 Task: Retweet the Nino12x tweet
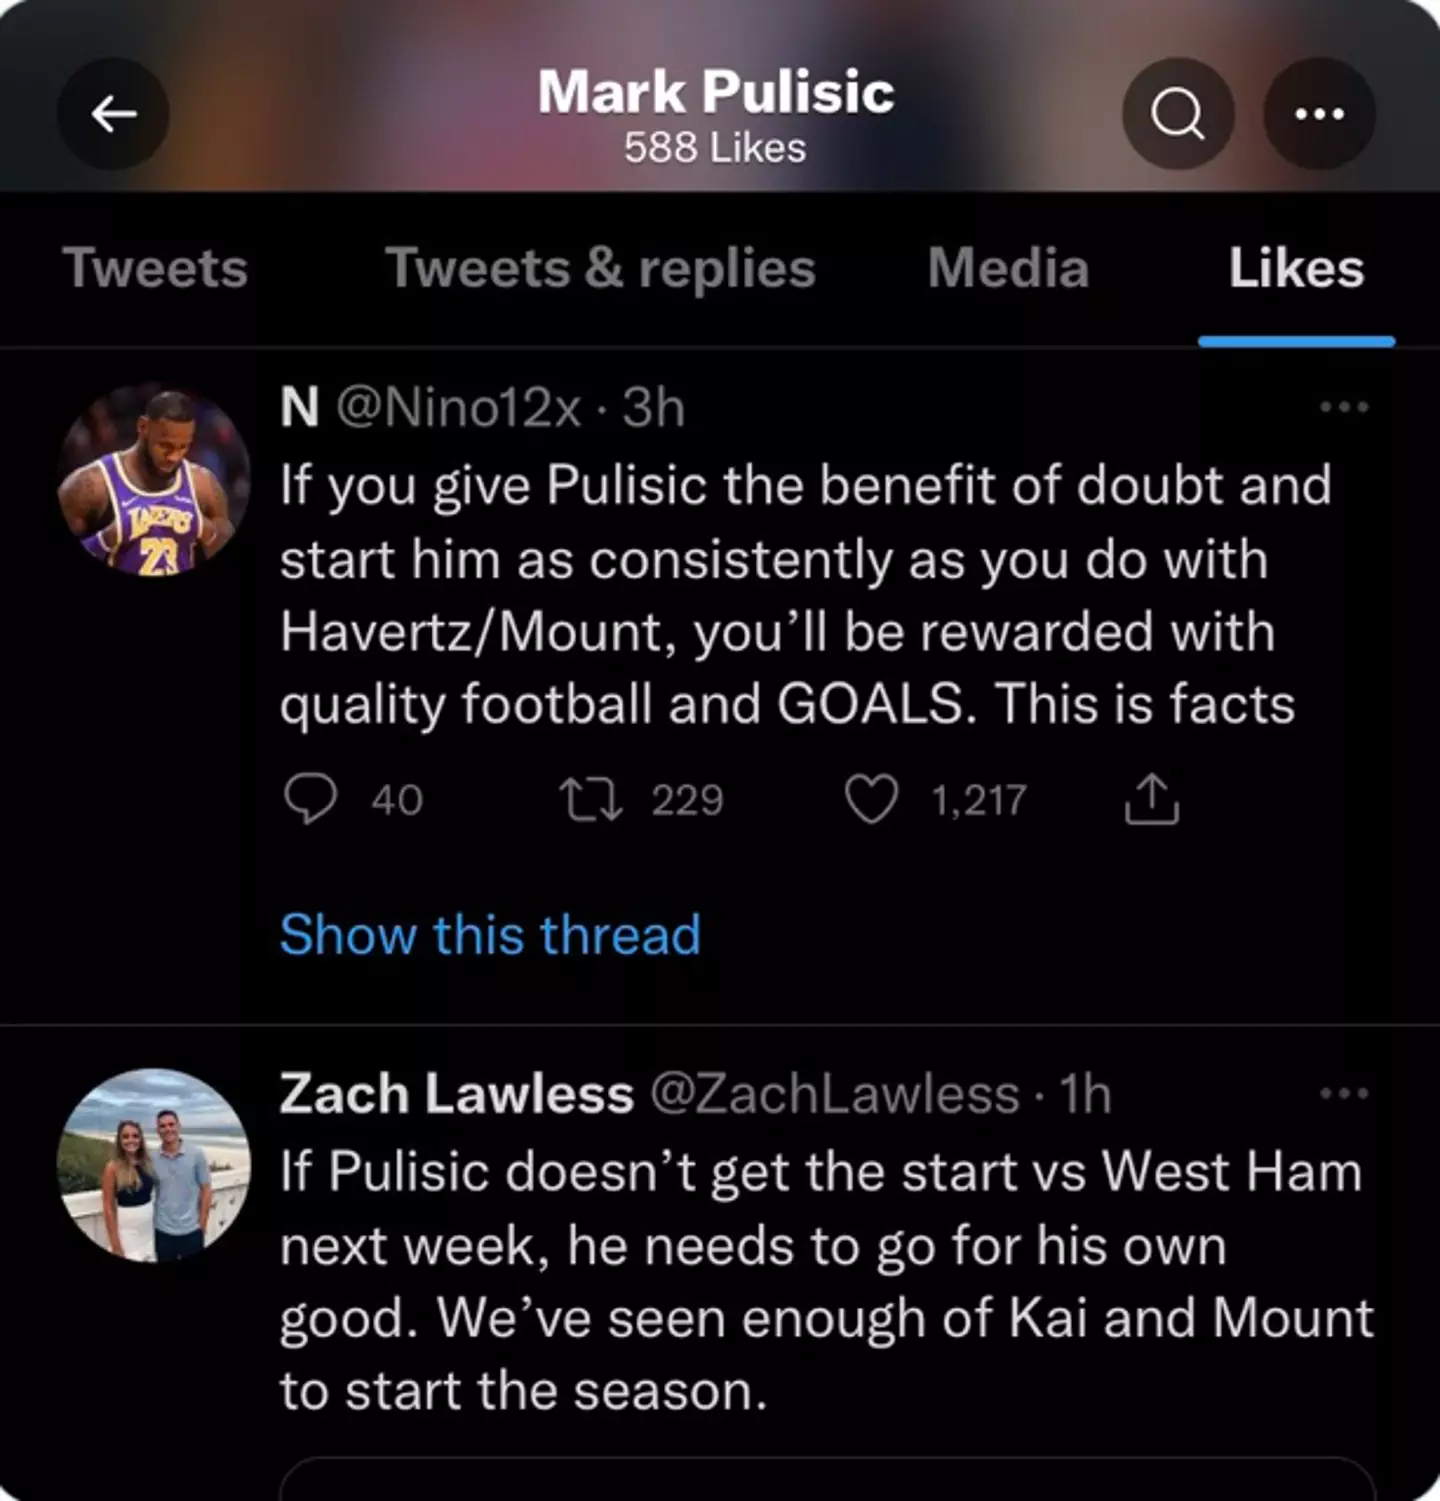coord(591,800)
